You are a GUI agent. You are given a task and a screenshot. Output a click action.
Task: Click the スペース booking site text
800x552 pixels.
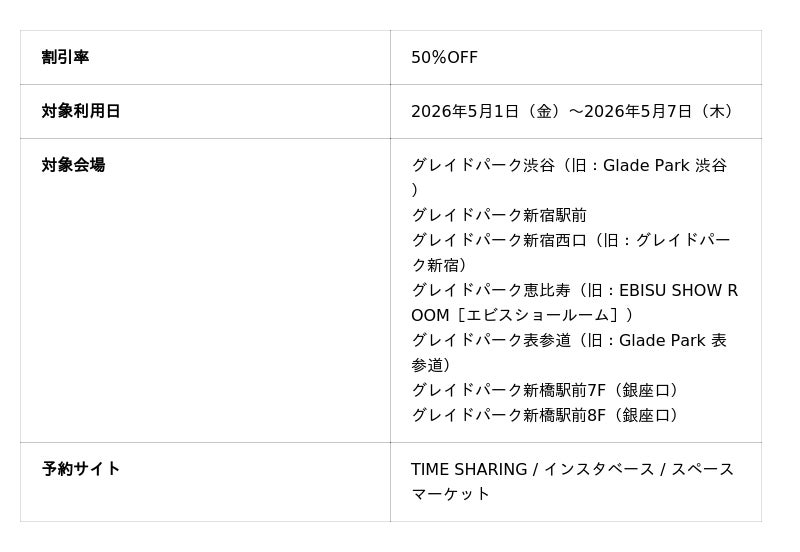[x=702, y=470]
